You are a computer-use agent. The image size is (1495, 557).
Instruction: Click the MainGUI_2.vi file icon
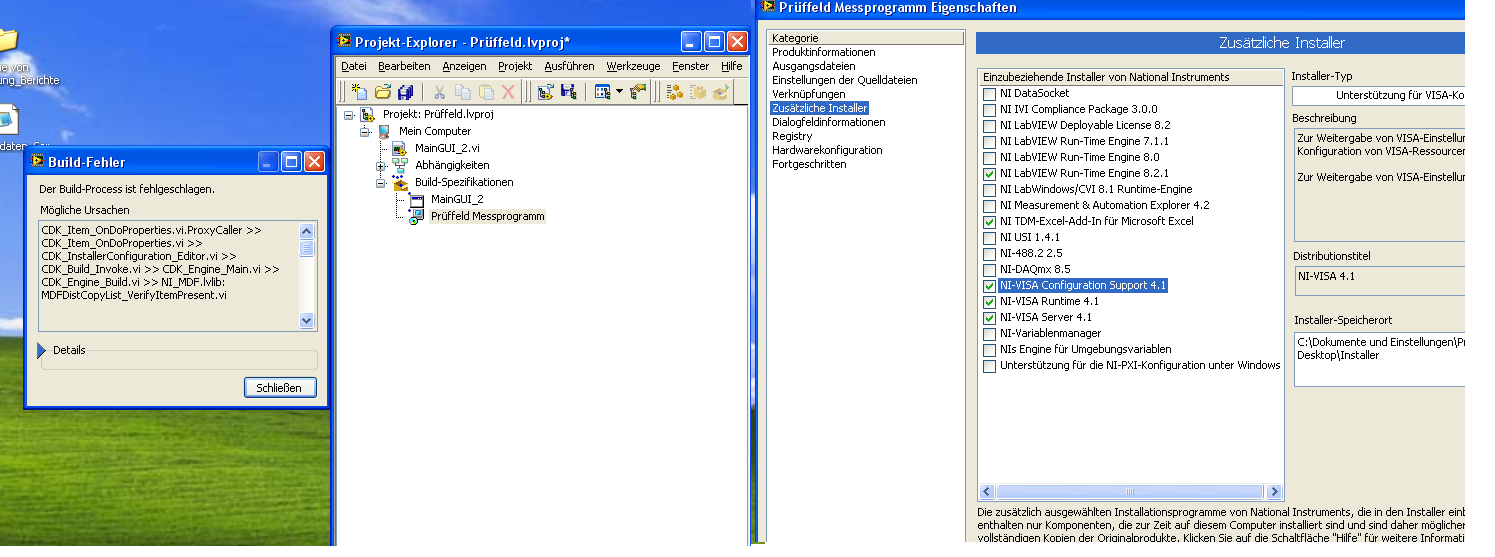(400, 149)
